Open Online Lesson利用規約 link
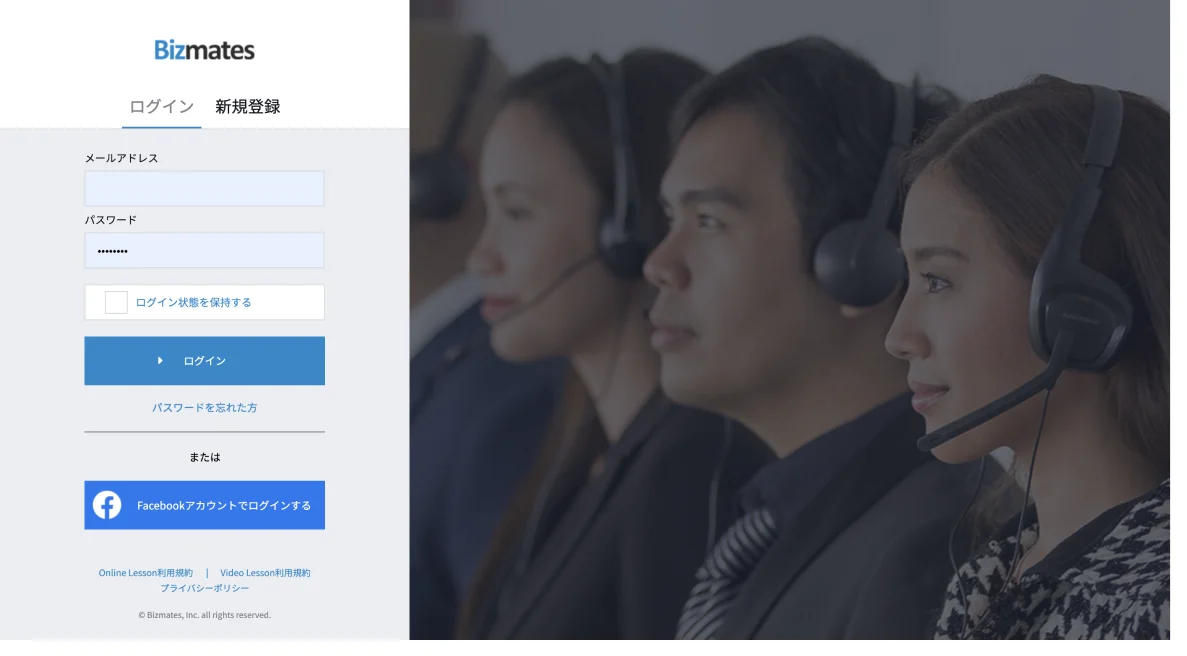This screenshot has height=656, width=1187. tap(145, 573)
